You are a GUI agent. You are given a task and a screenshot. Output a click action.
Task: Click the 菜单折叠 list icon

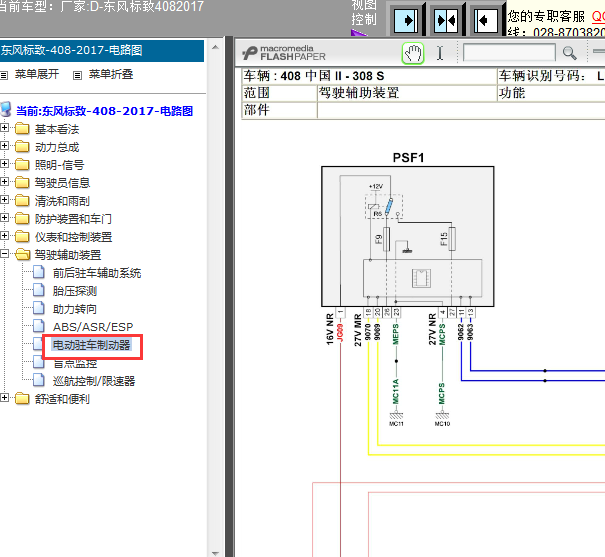click(x=77, y=75)
